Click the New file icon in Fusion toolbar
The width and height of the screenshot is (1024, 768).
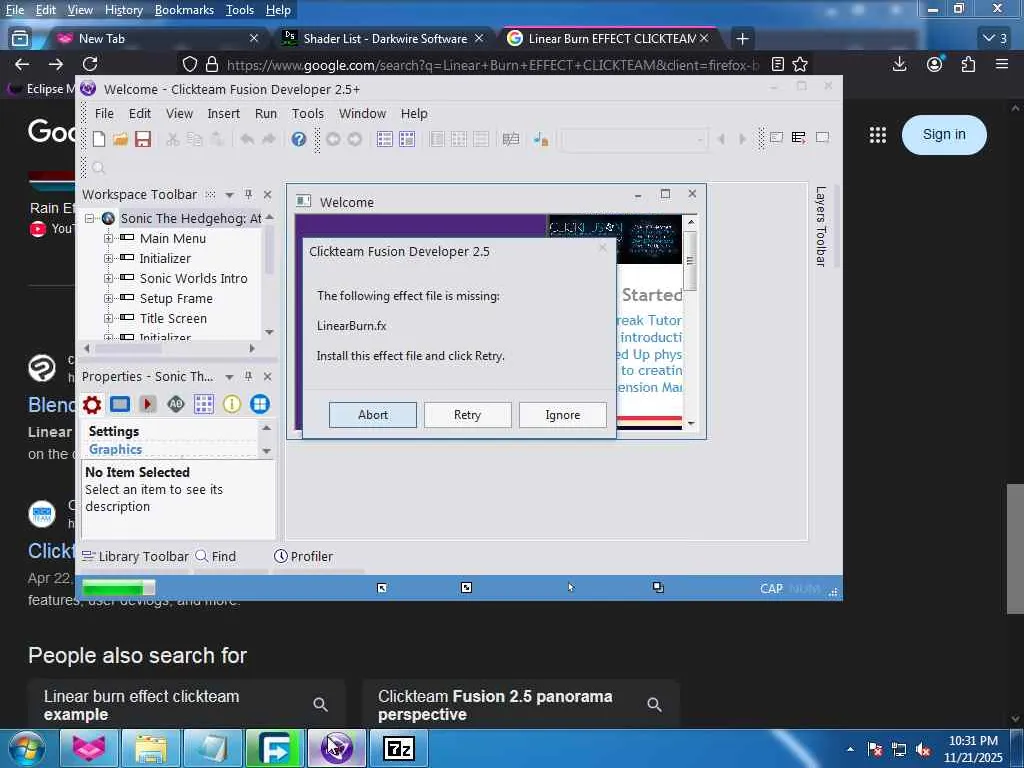[x=99, y=139]
